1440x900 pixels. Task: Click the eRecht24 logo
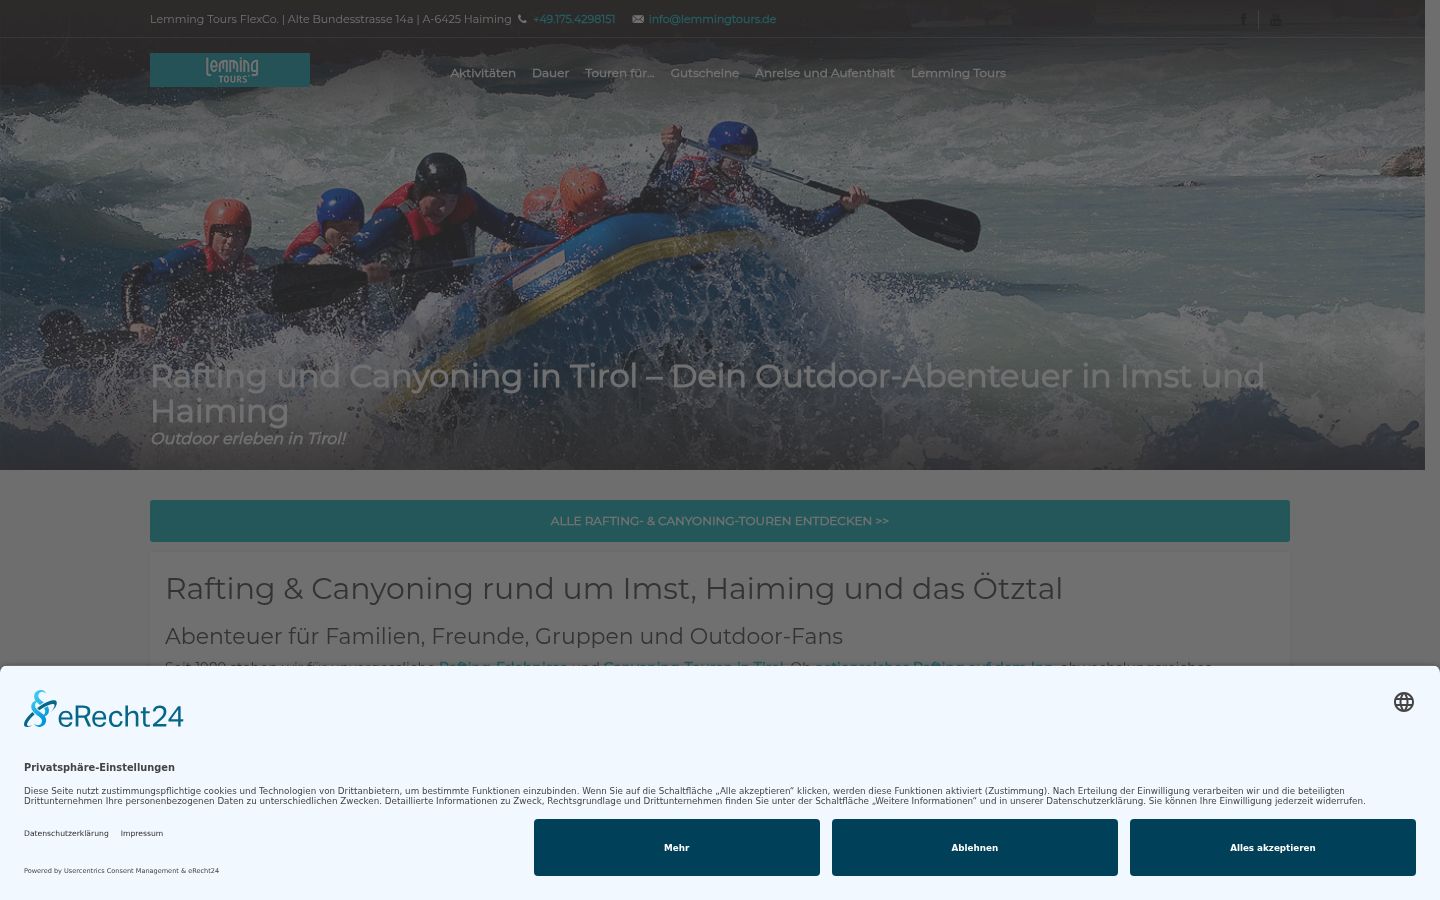[x=104, y=709]
